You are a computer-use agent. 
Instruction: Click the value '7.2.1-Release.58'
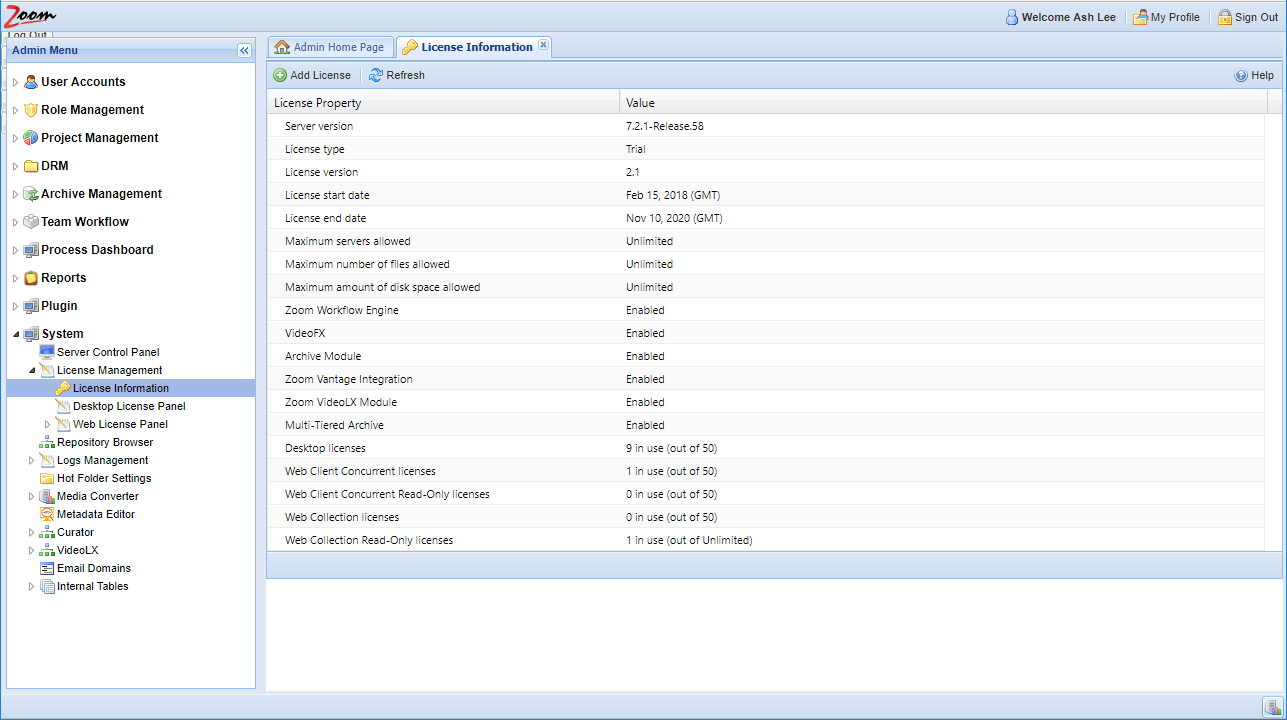click(x=665, y=126)
